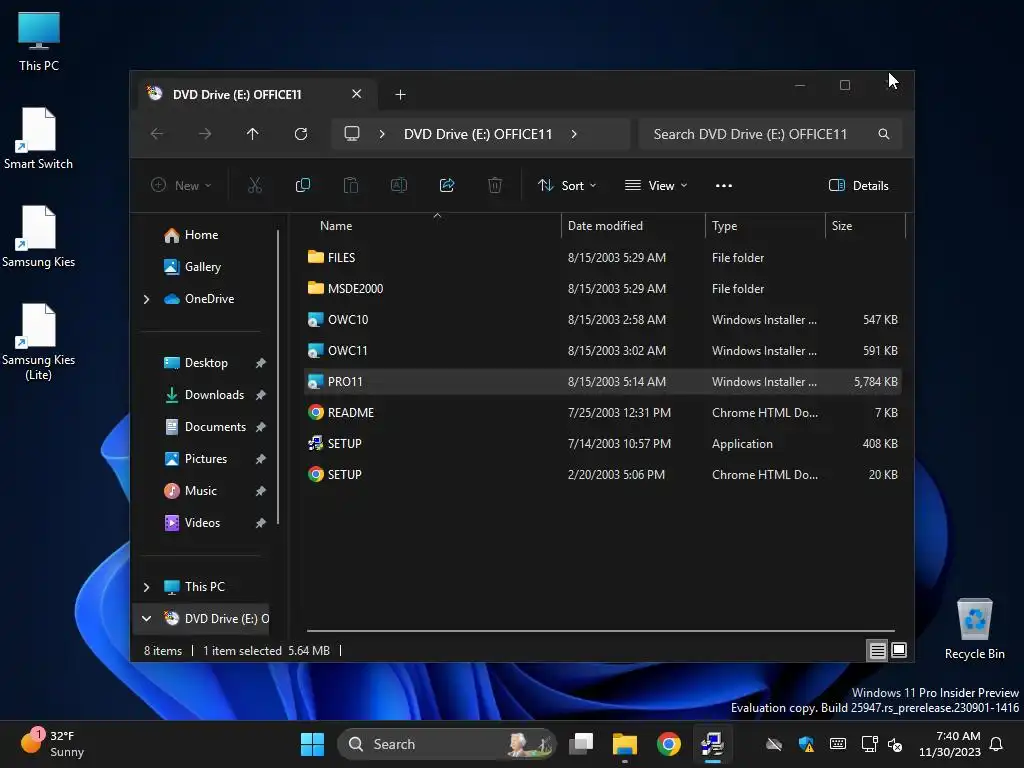Click the setup installer taskbar icon
This screenshot has width=1024, height=768.
[712, 744]
